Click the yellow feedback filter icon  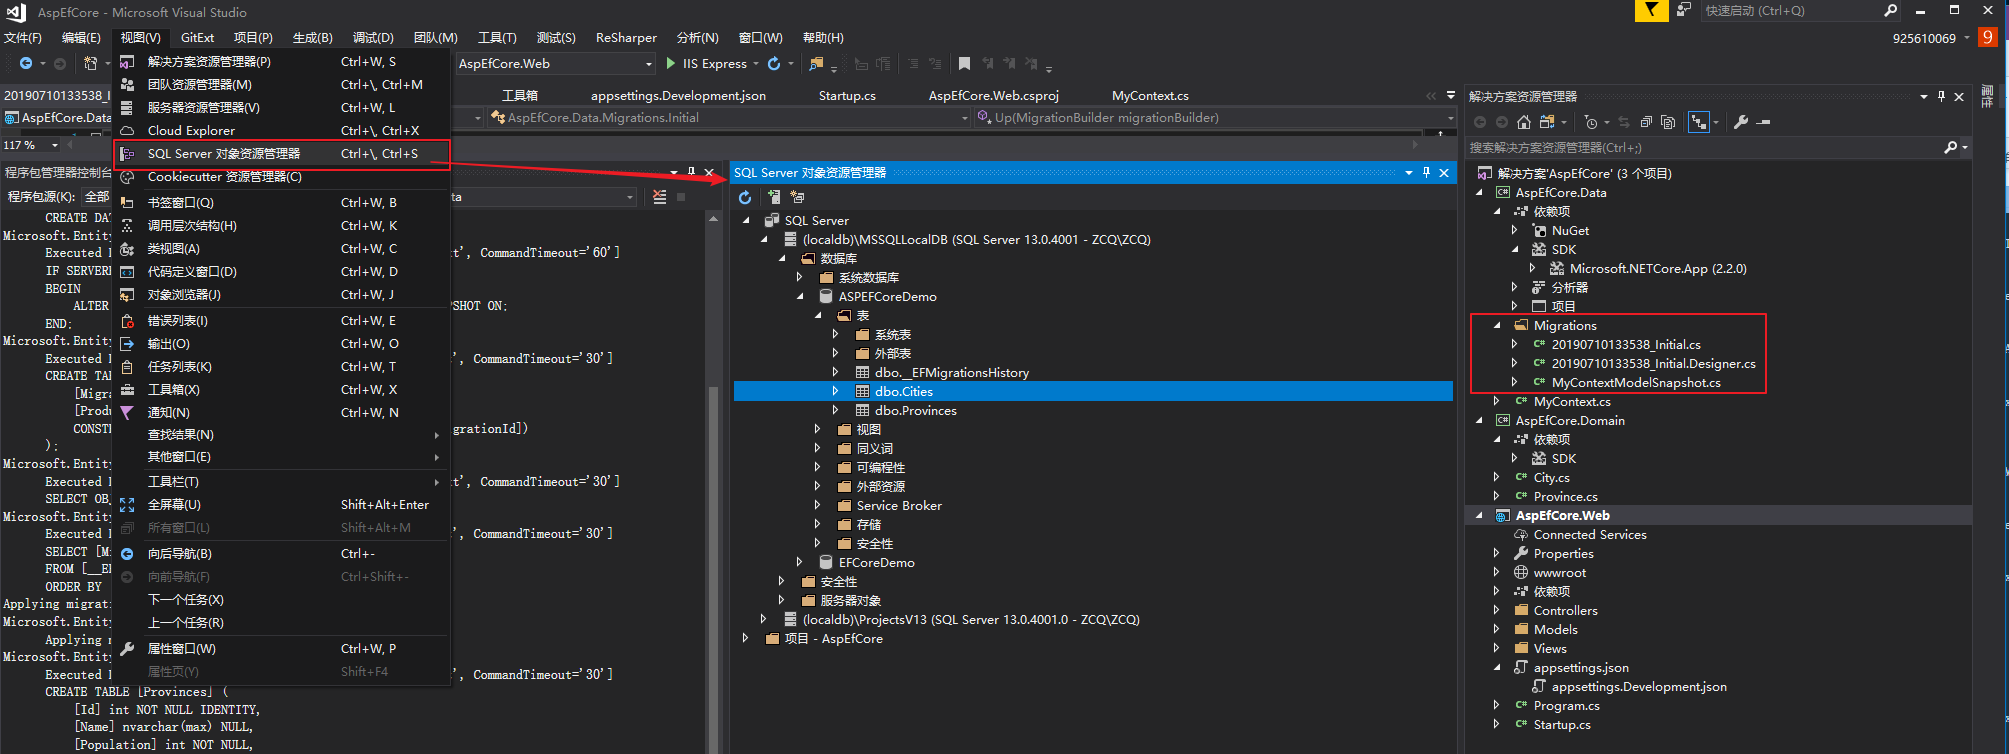click(1651, 10)
